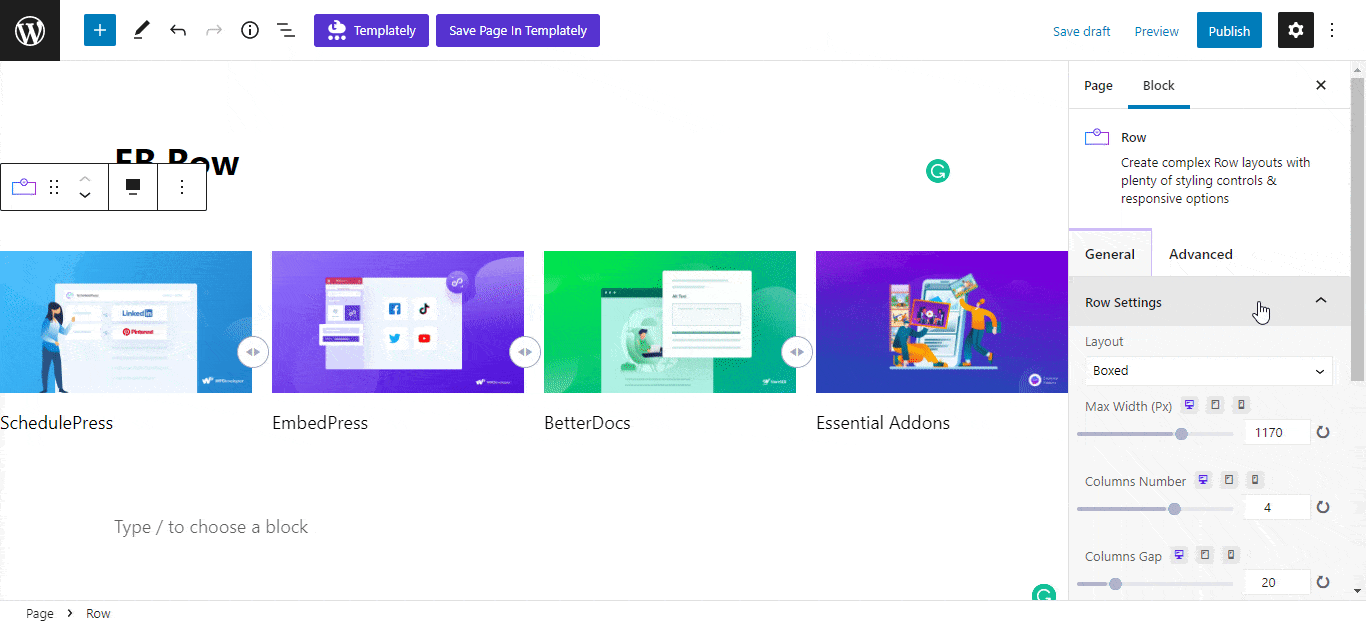Click the BetterDocs caption text
This screenshot has height=625, width=1366.
(x=587, y=423)
